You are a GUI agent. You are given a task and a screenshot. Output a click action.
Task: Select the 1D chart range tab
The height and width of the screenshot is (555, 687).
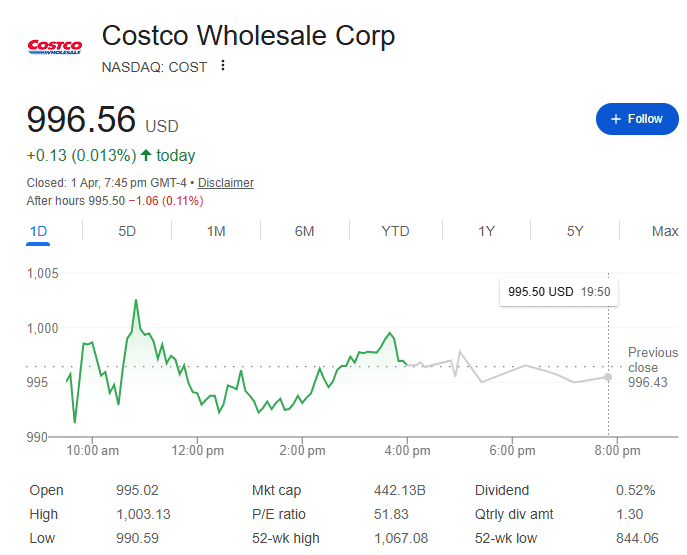click(x=38, y=231)
